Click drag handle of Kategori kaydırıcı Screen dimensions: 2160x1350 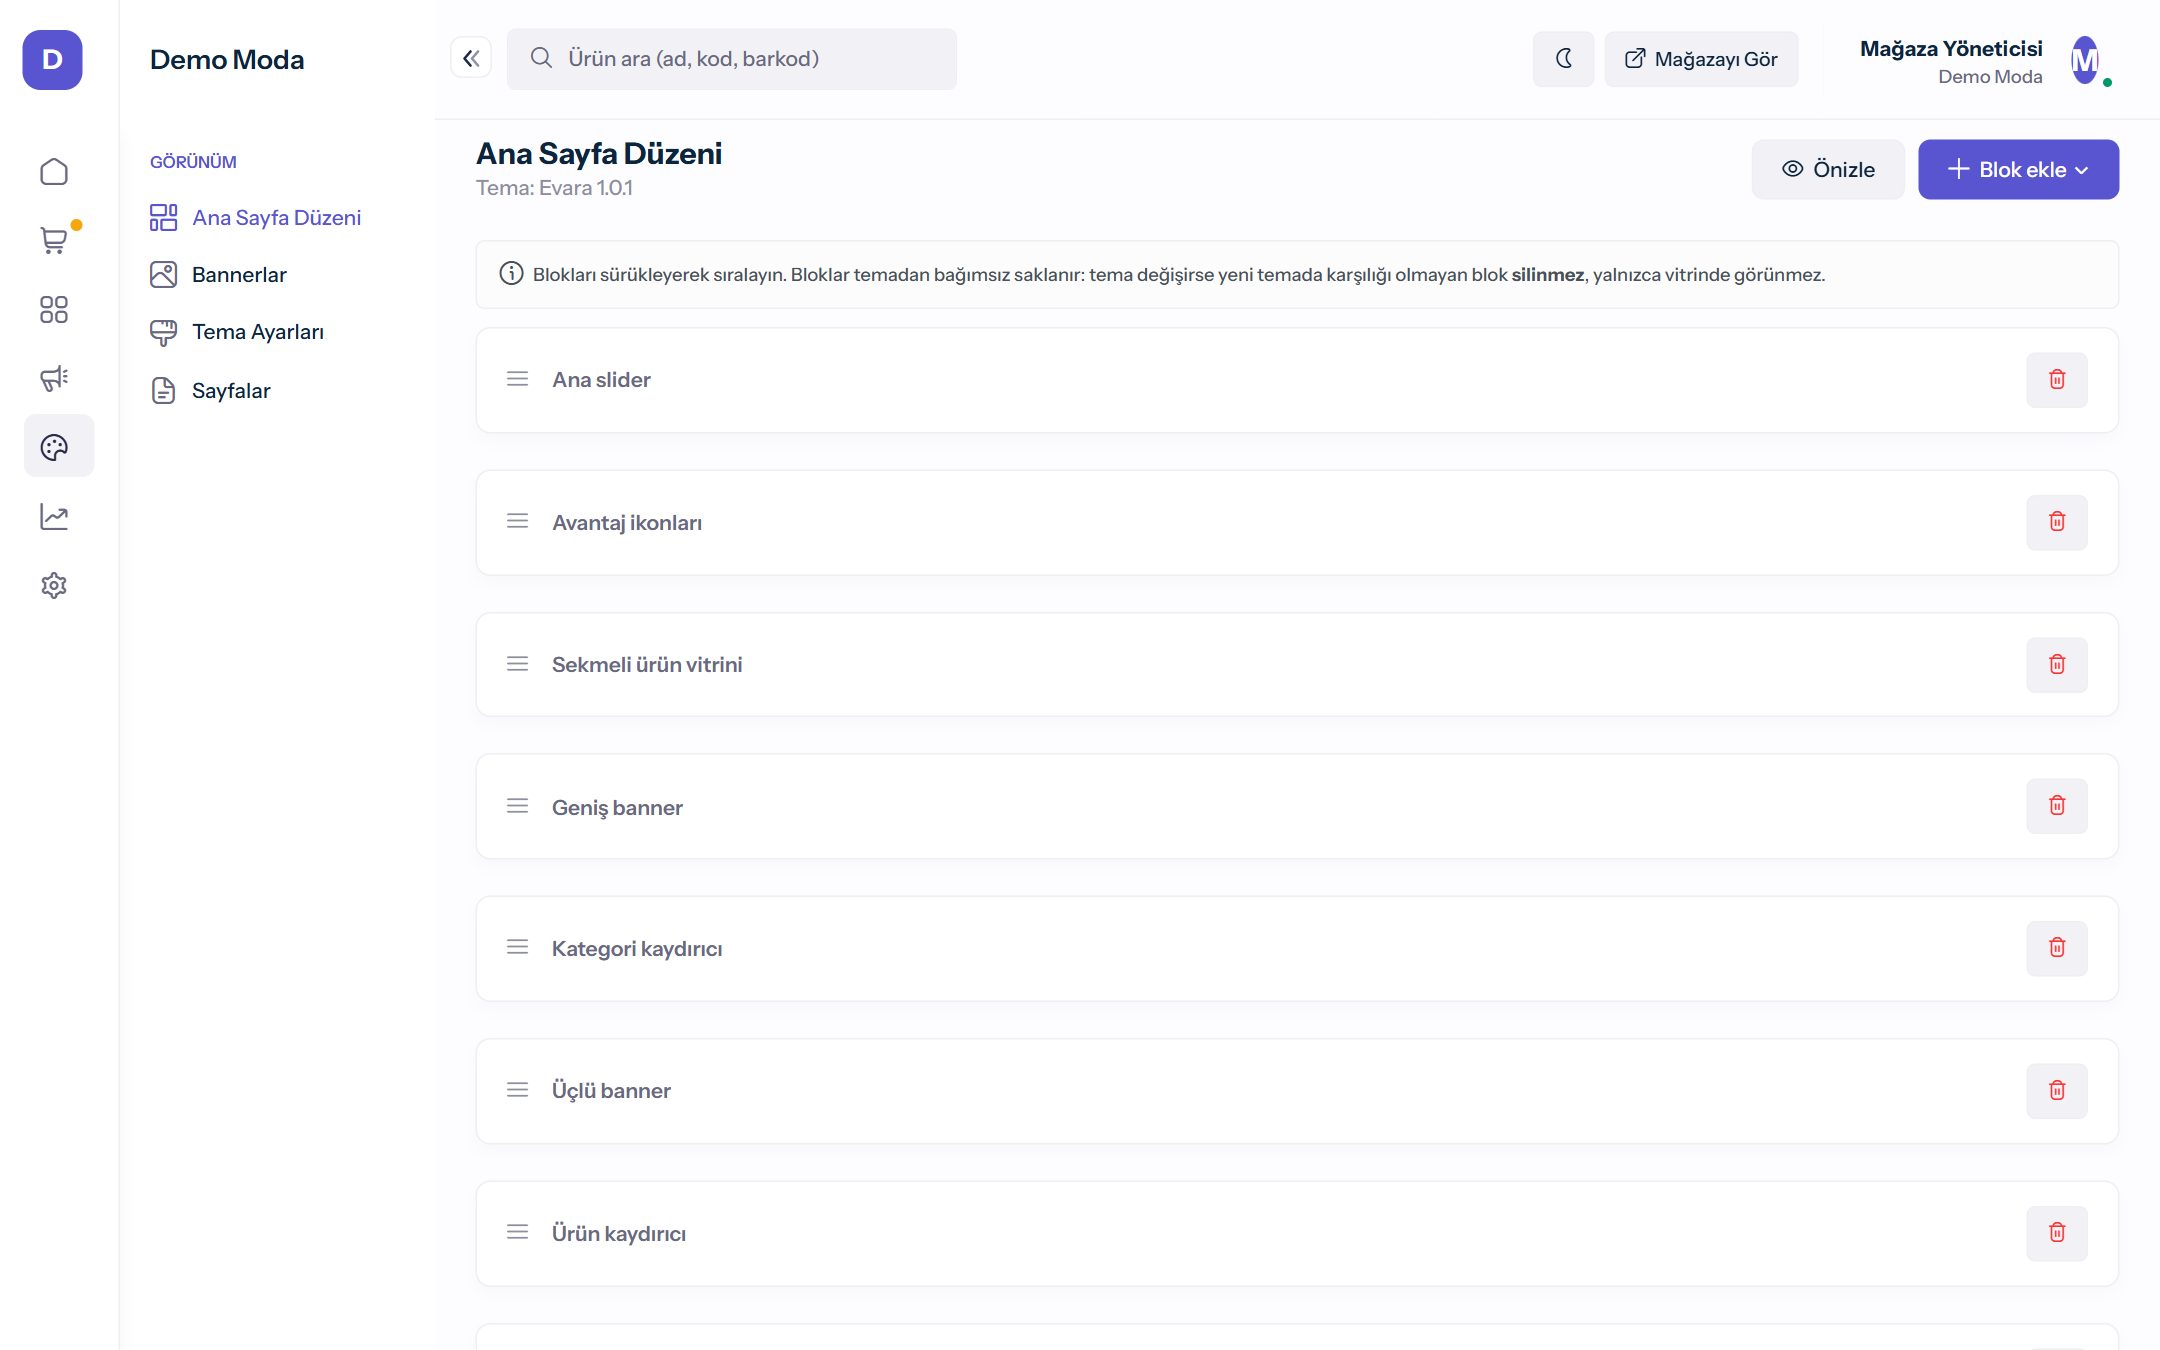pos(517,947)
